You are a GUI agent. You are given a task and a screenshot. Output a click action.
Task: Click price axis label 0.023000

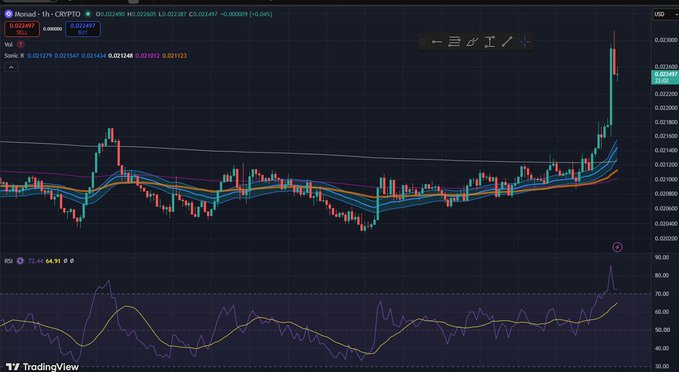[666, 40]
